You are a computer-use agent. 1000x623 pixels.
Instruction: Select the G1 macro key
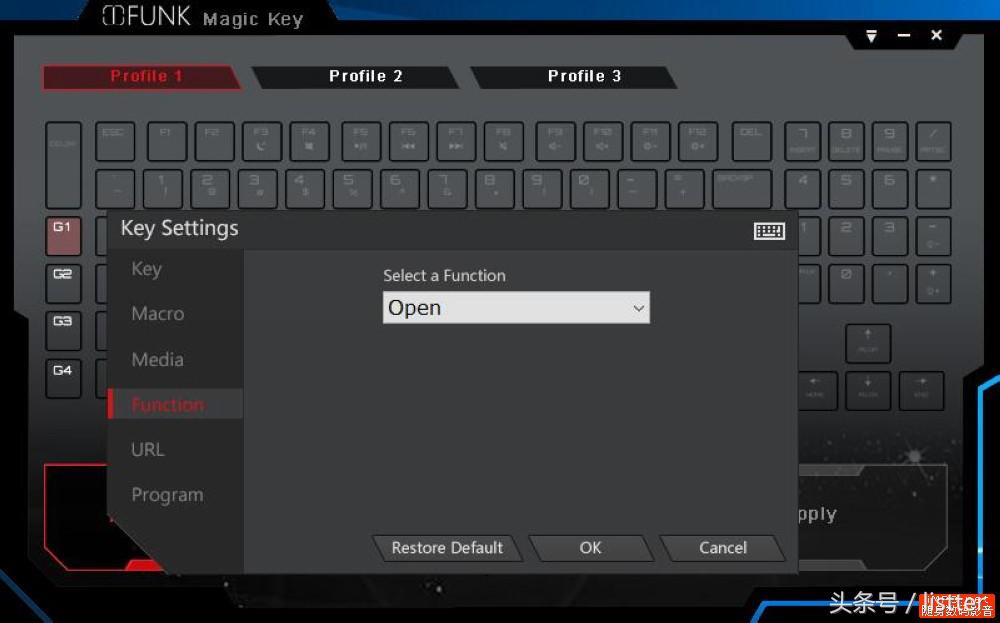click(x=63, y=236)
